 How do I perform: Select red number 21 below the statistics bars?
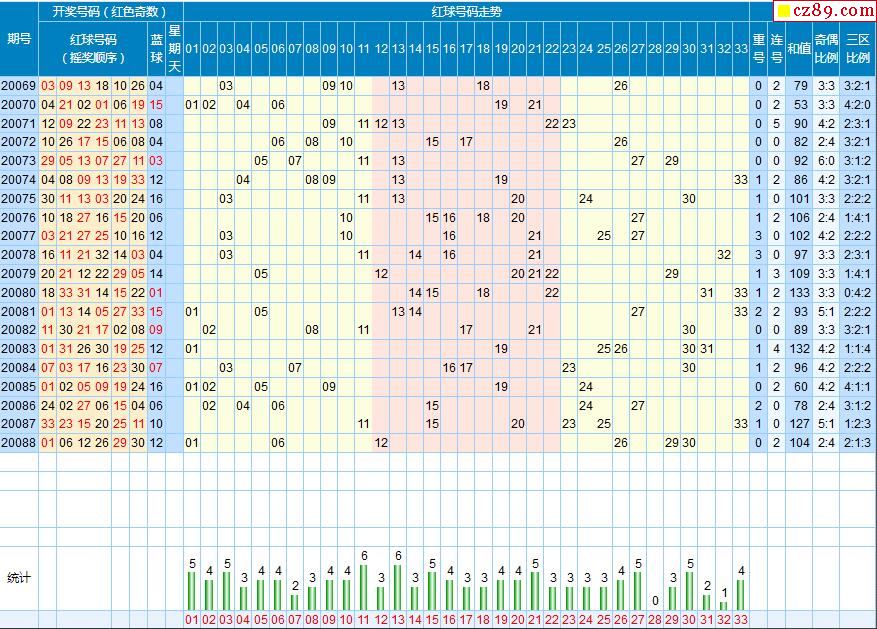pos(535,619)
